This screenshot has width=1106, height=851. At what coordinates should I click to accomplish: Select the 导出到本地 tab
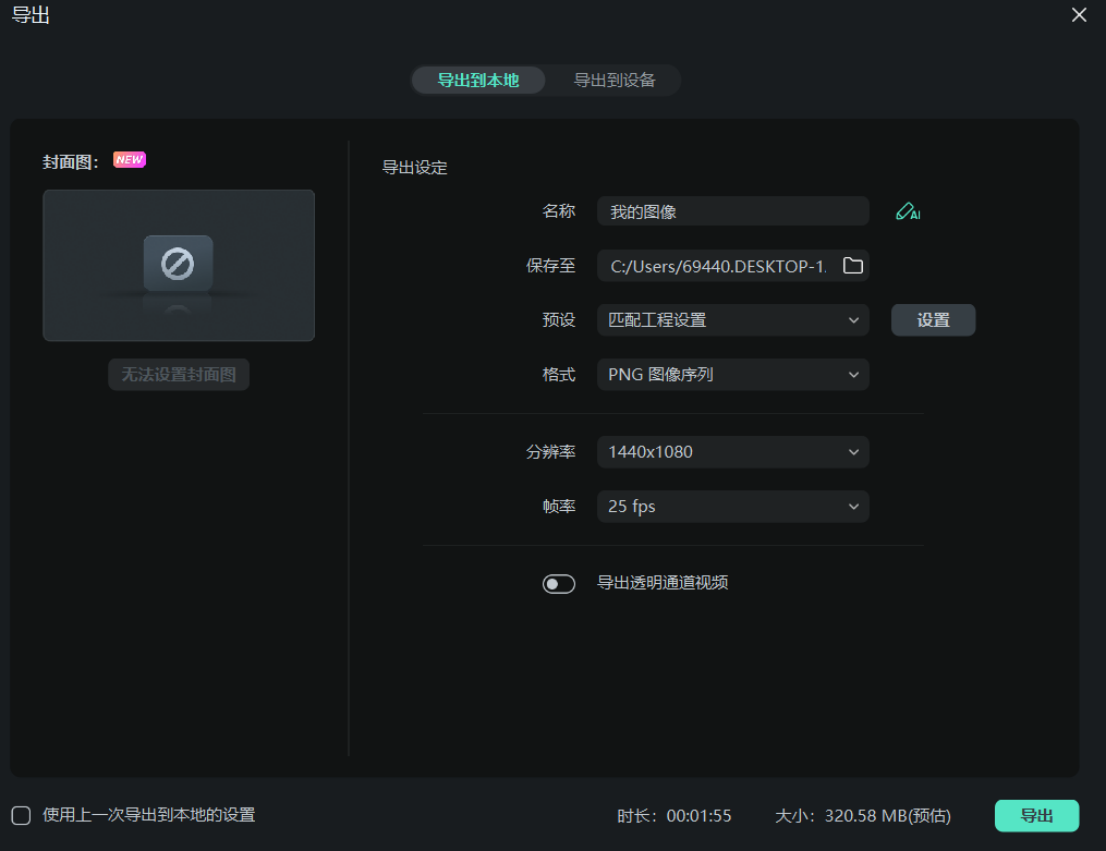click(478, 81)
